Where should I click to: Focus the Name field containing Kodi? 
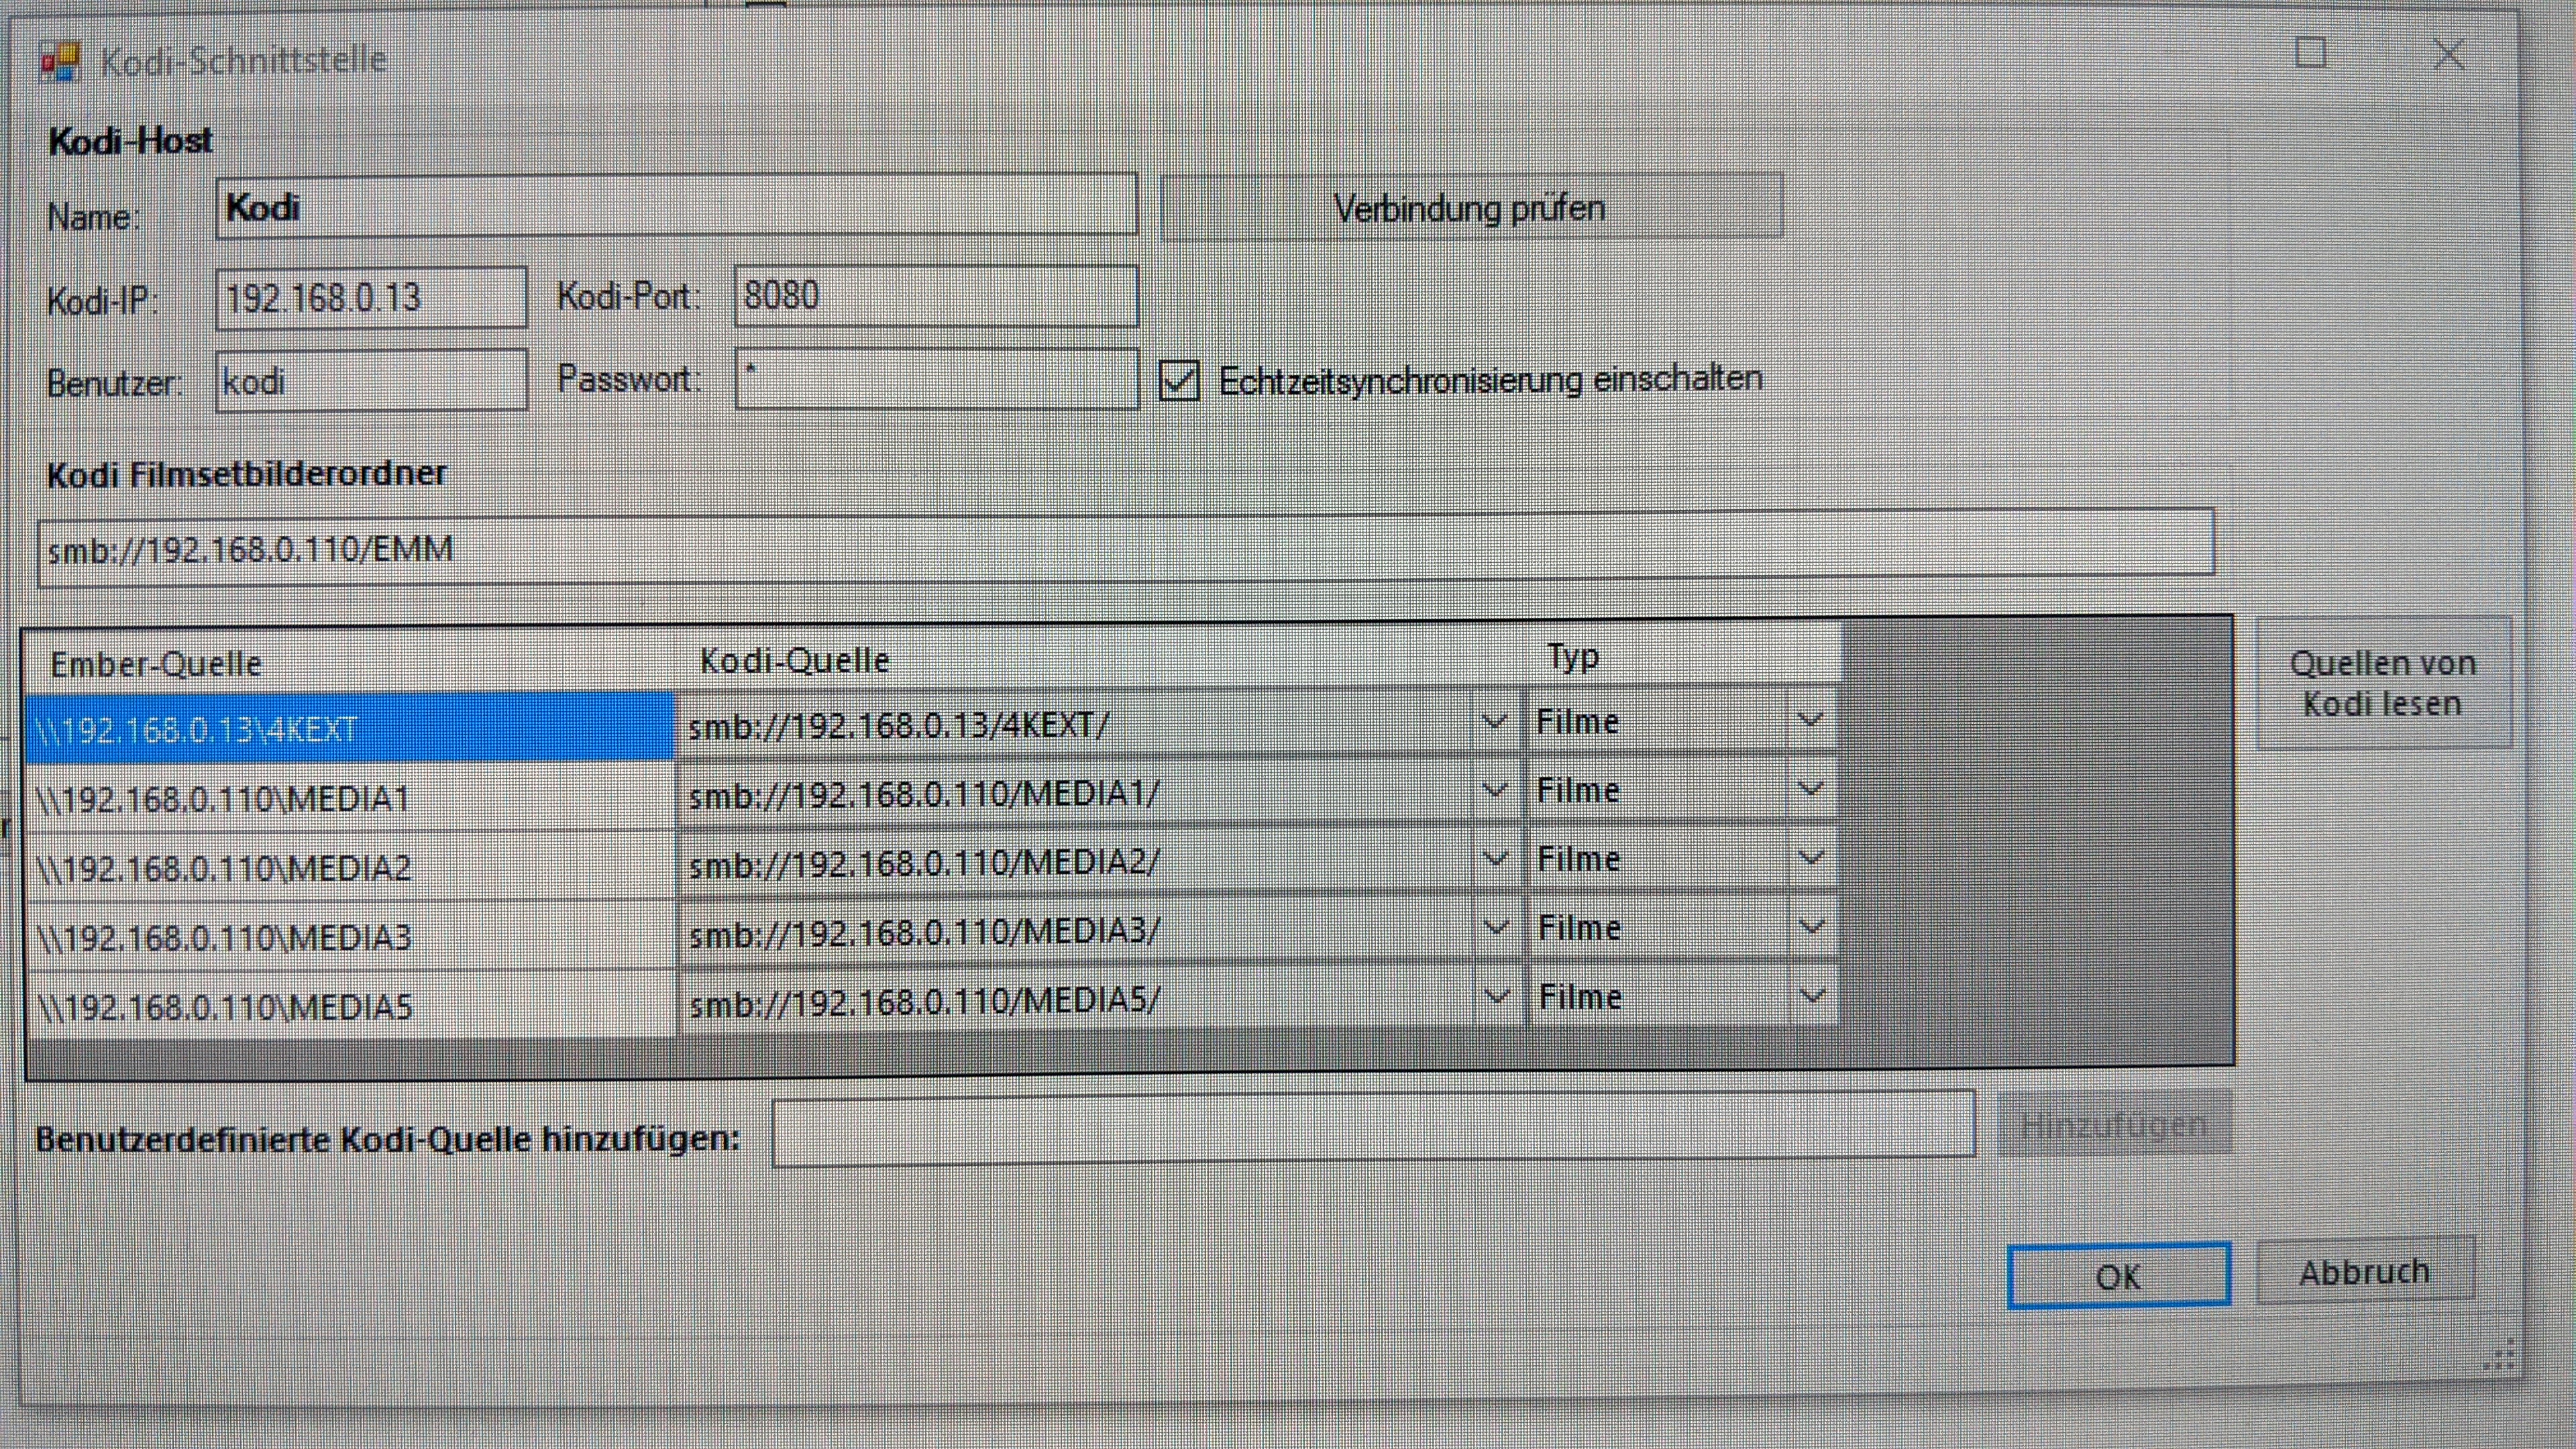[677, 206]
